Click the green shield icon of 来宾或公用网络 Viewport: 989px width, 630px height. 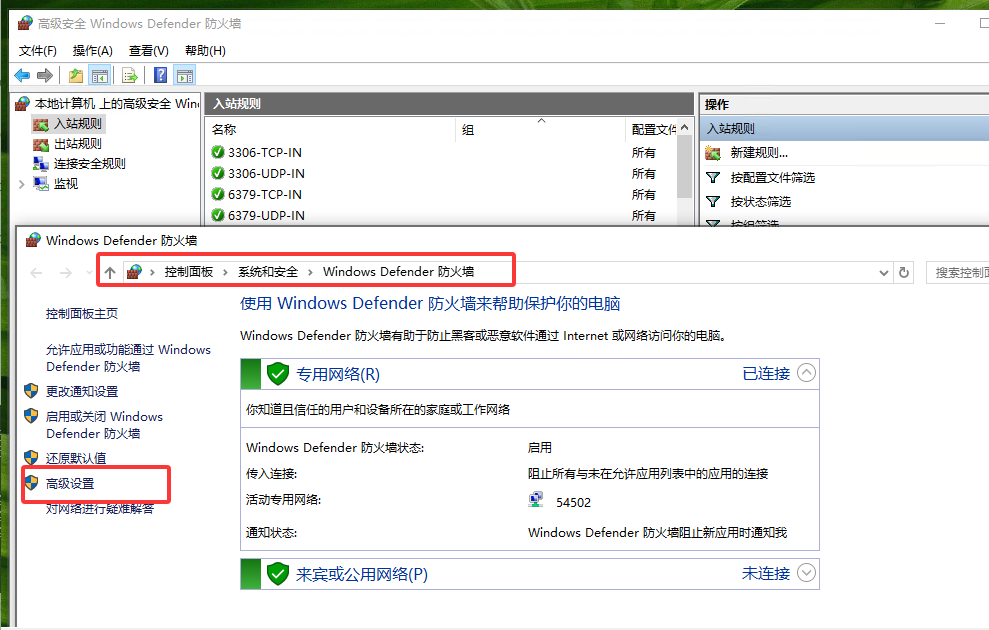[278, 574]
